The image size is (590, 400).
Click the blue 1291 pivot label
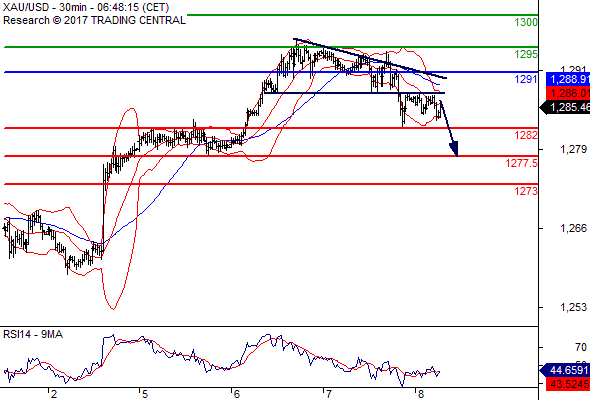tap(526, 79)
